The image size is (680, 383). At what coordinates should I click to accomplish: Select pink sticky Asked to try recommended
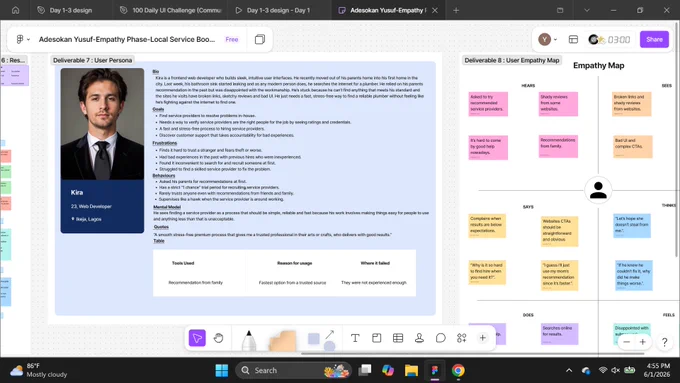click(488, 104)
